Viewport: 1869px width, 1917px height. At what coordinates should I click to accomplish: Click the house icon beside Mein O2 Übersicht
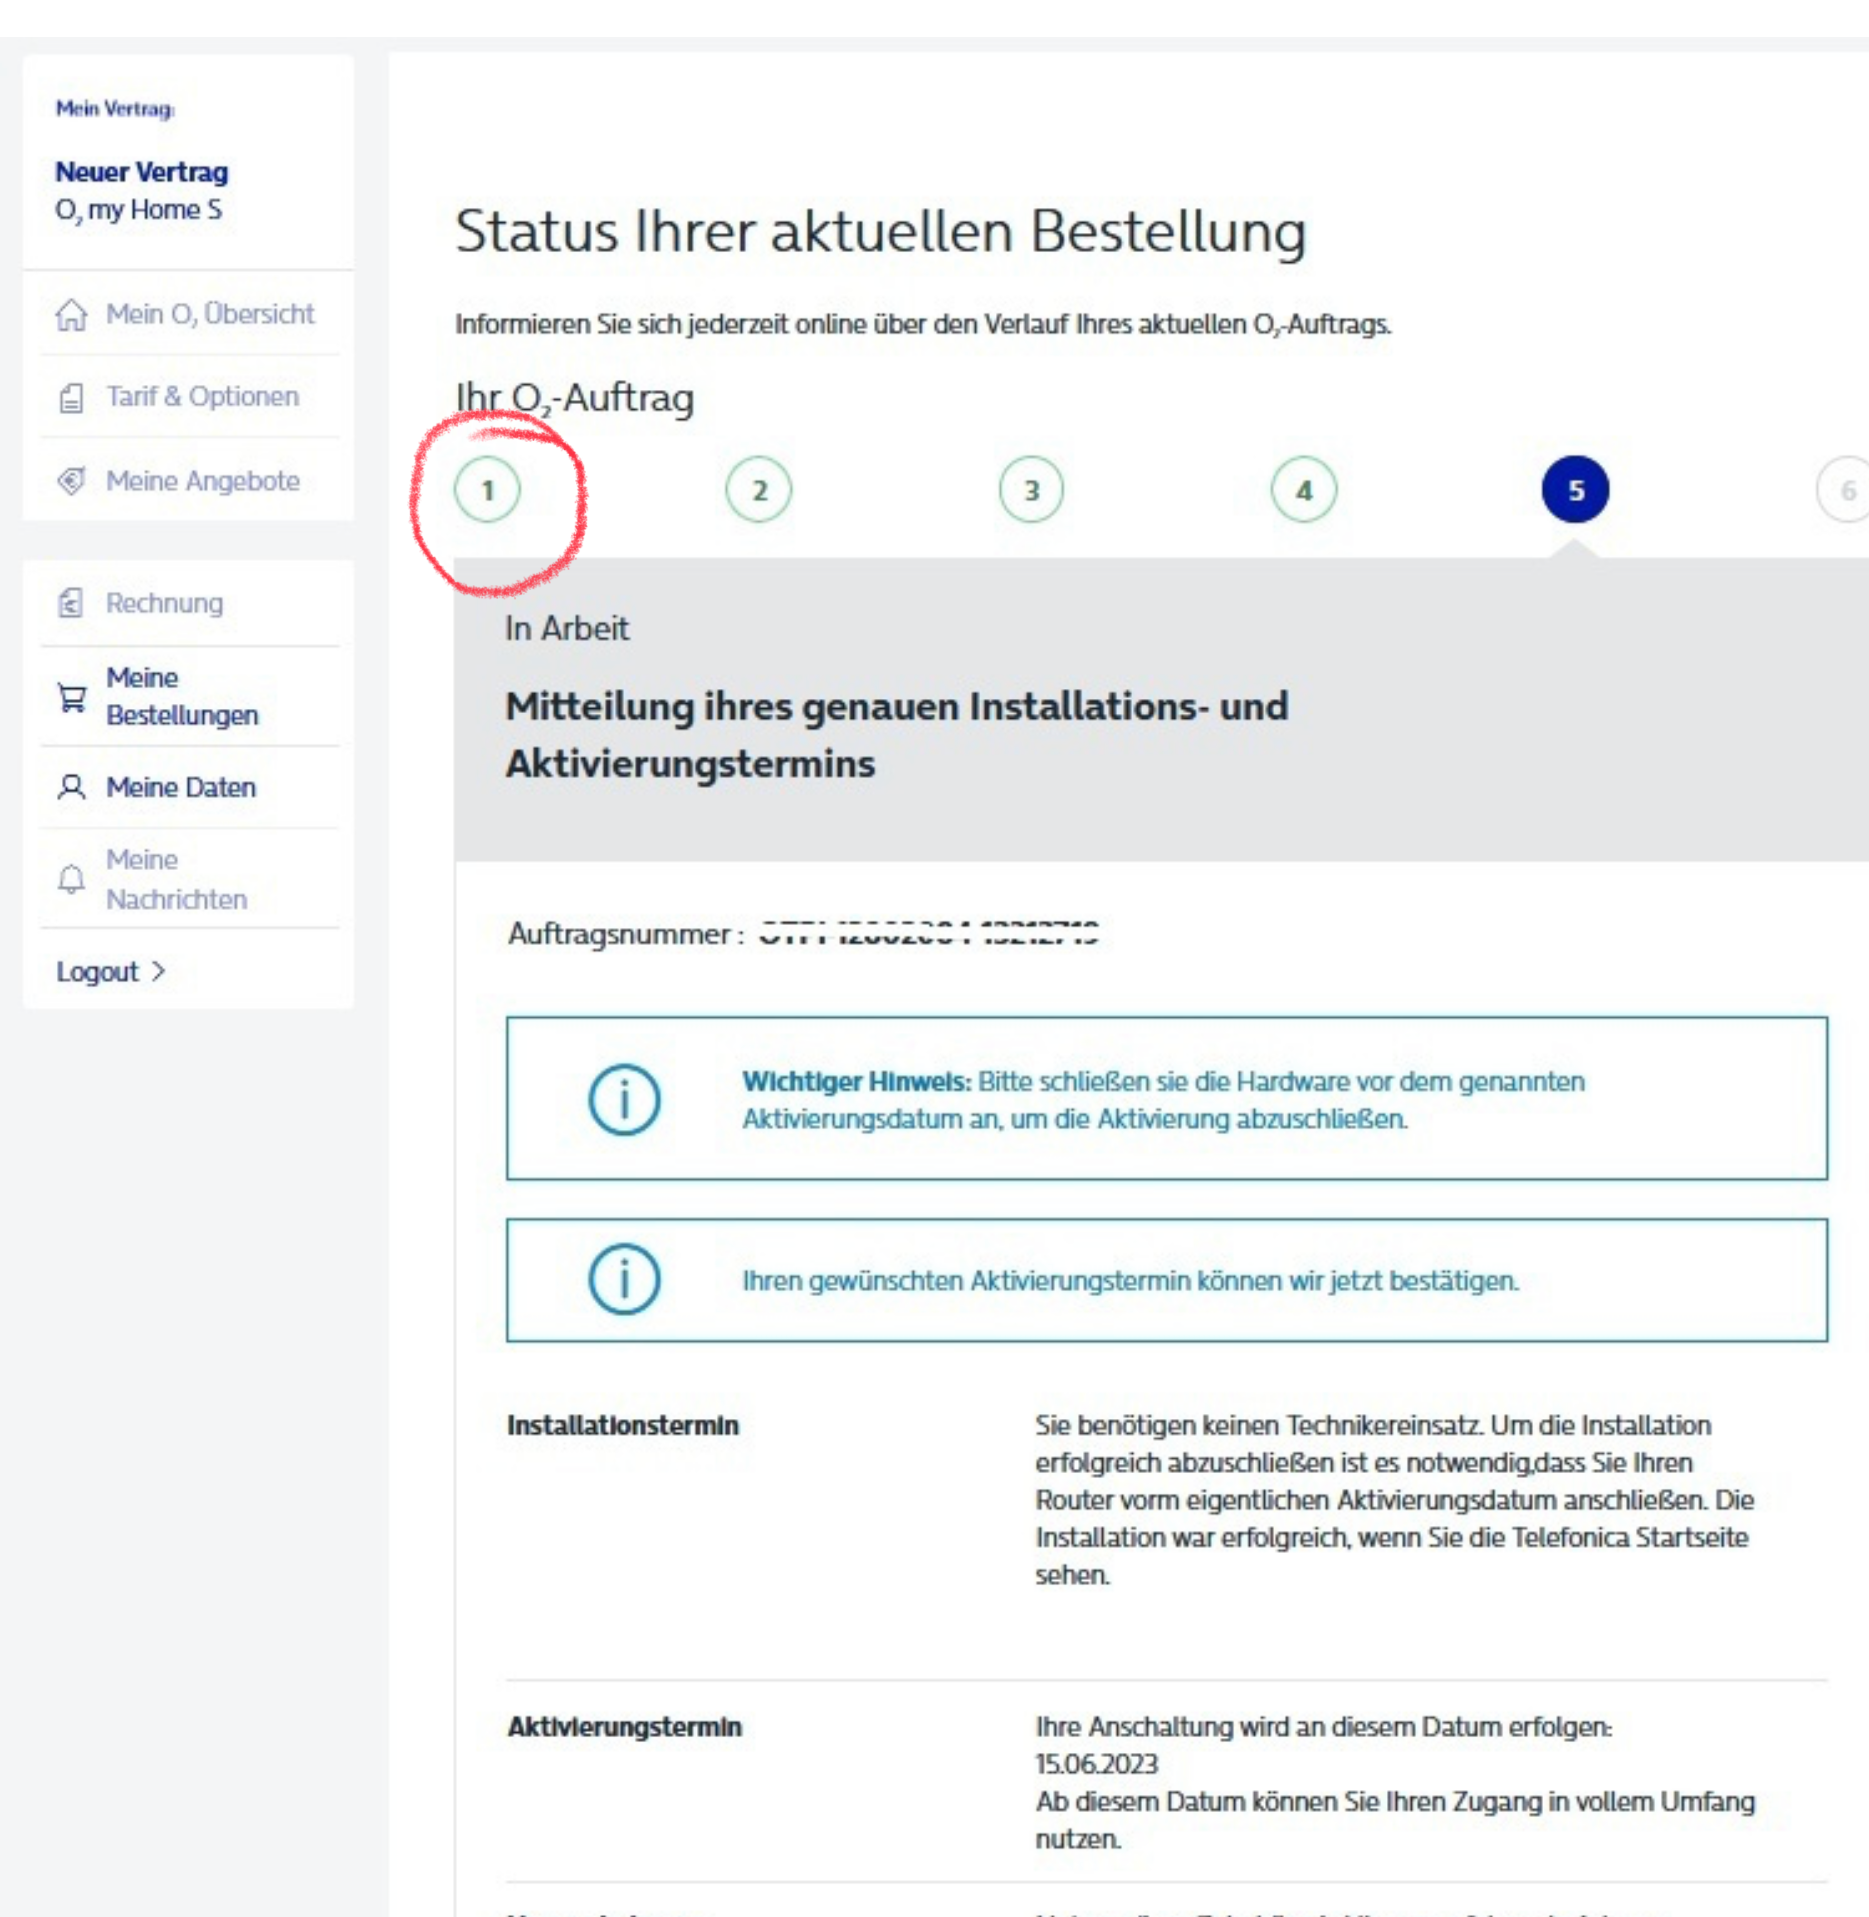pos(71,315)
